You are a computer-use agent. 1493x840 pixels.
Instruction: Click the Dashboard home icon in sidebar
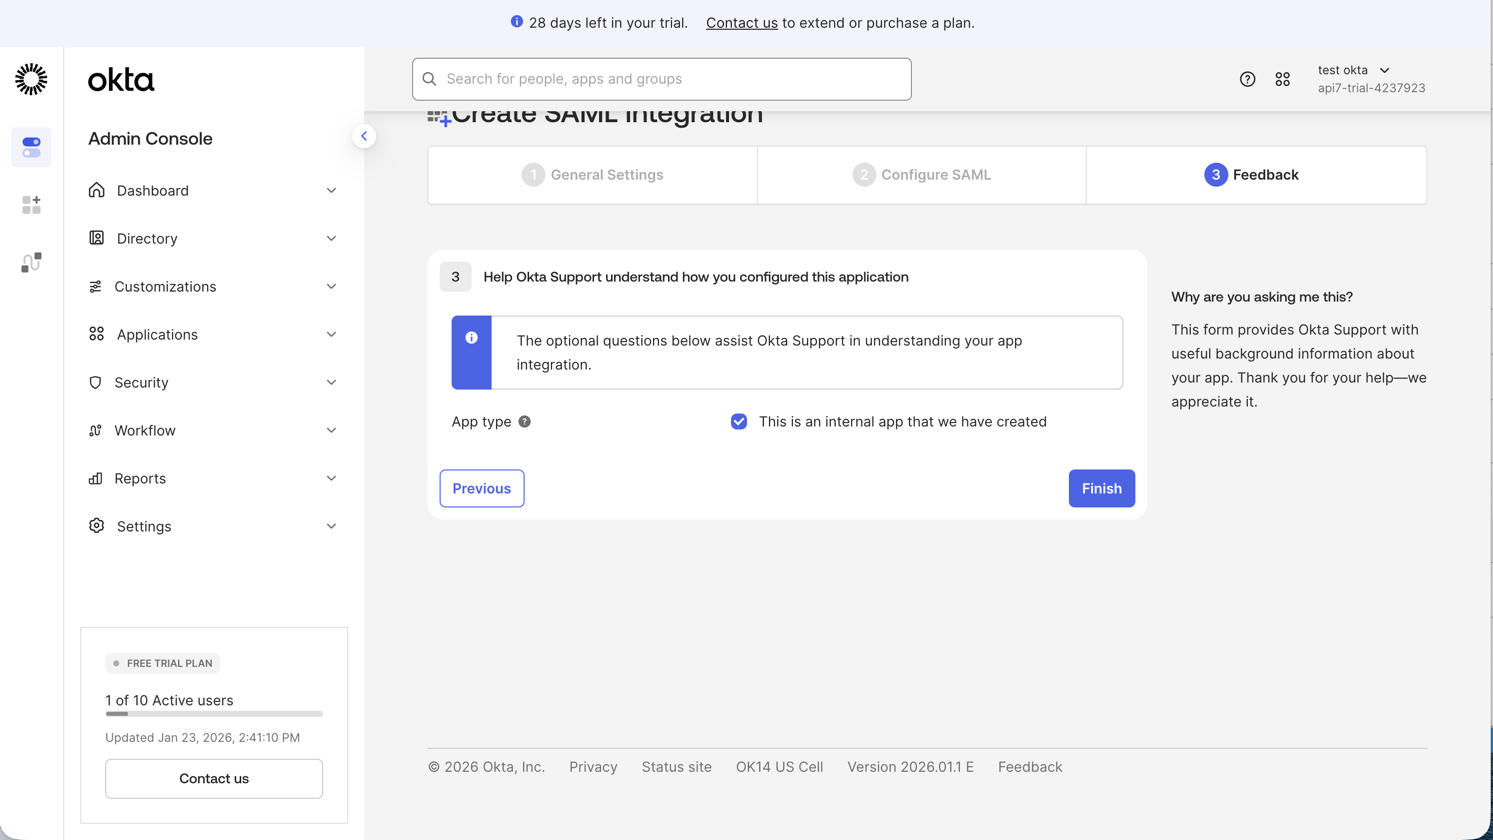96,190
